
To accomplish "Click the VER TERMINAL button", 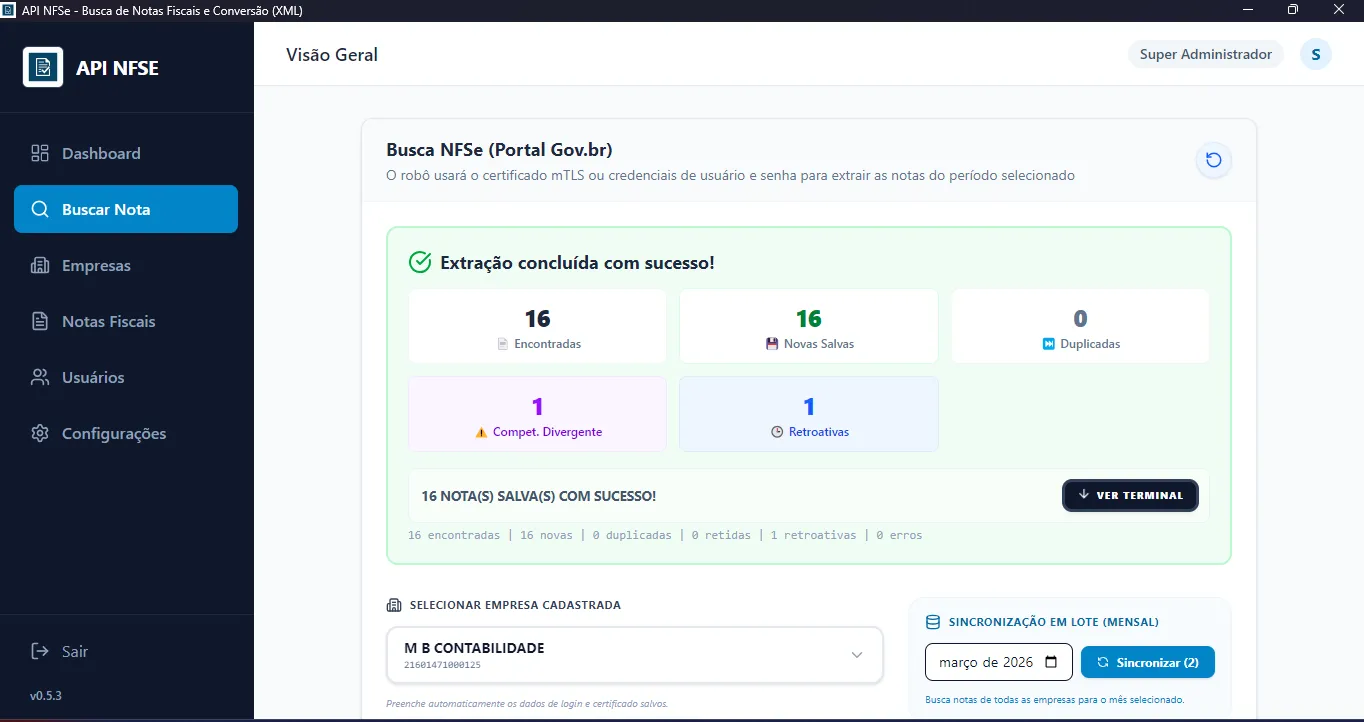I will pos(1130,495).
